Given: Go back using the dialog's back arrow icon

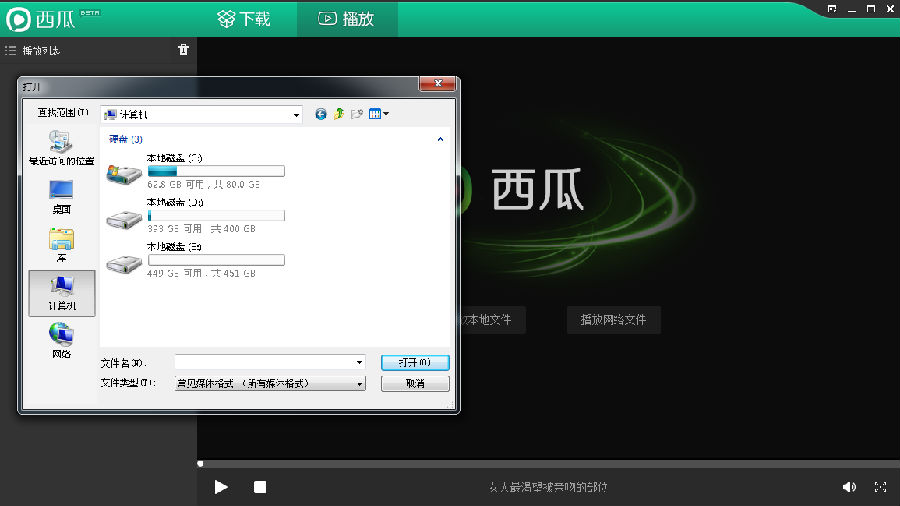Looking at the screenshot, I should pyautogui.click(x=321, y=114).
